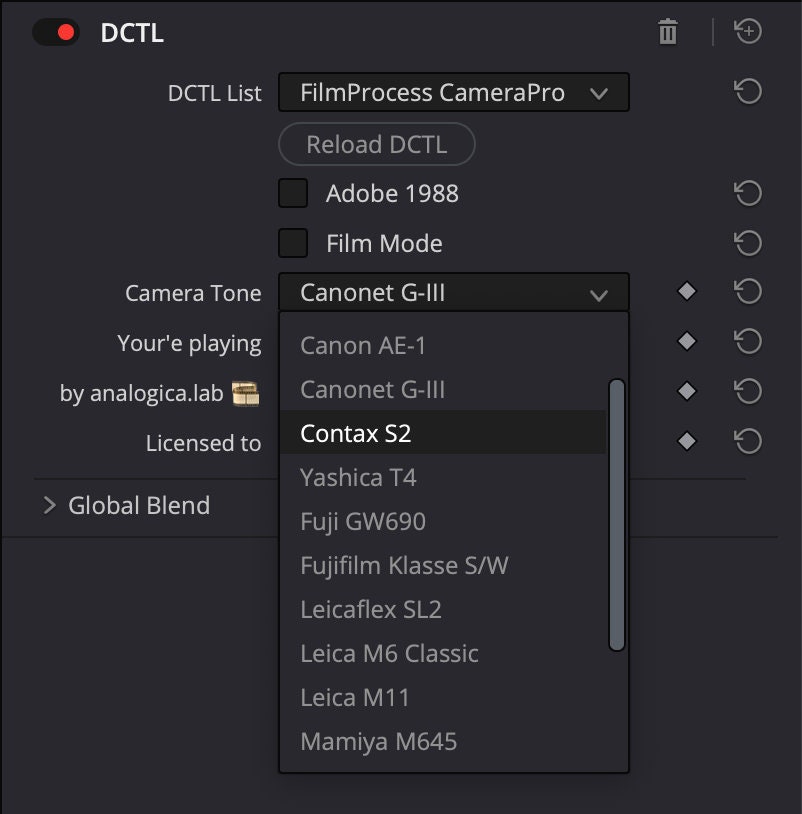802x814 pixels.
Task: Reset the Licensed to parameter
Action: click(748, 441)
